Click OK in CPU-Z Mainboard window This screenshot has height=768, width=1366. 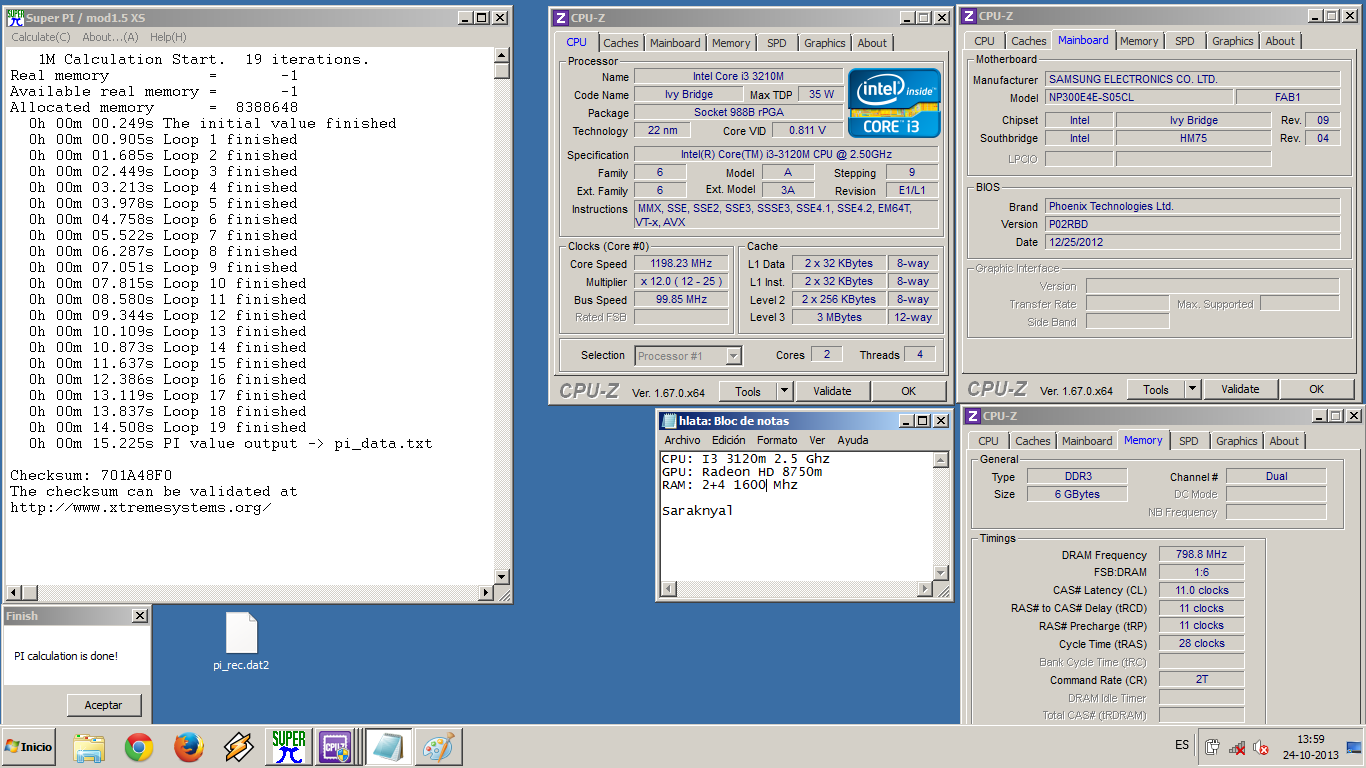(x=1316, y=390)
